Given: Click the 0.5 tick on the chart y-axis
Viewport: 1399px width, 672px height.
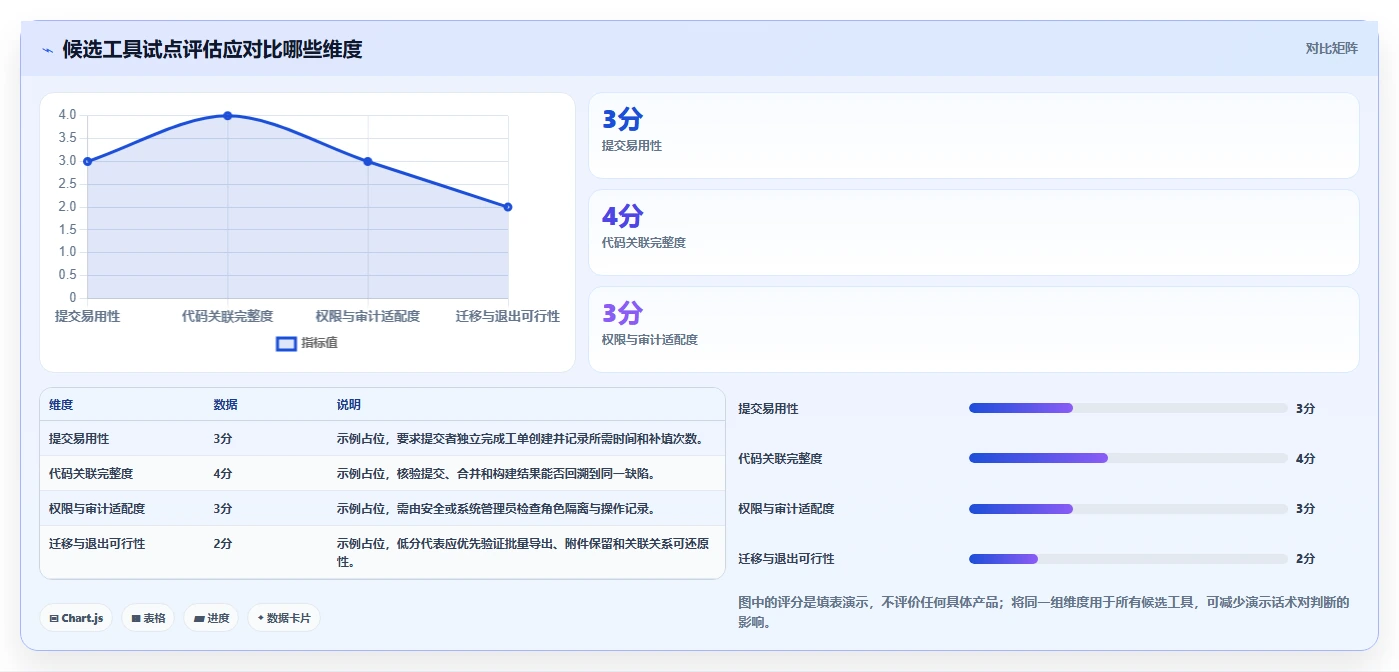Looking at the screenshot, I should (x=67, y=275).
